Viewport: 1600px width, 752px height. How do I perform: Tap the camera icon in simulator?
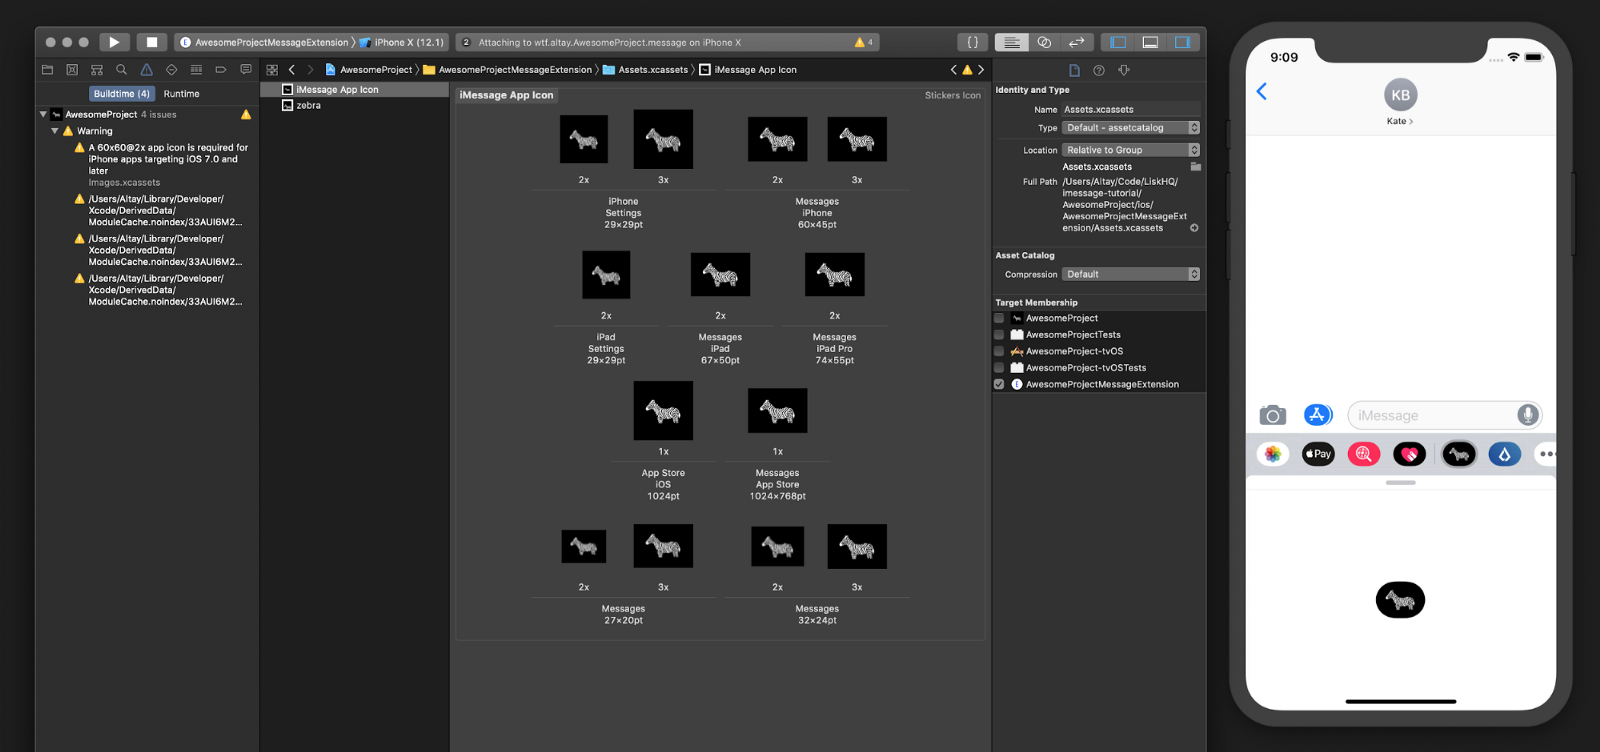(1272, 415)
